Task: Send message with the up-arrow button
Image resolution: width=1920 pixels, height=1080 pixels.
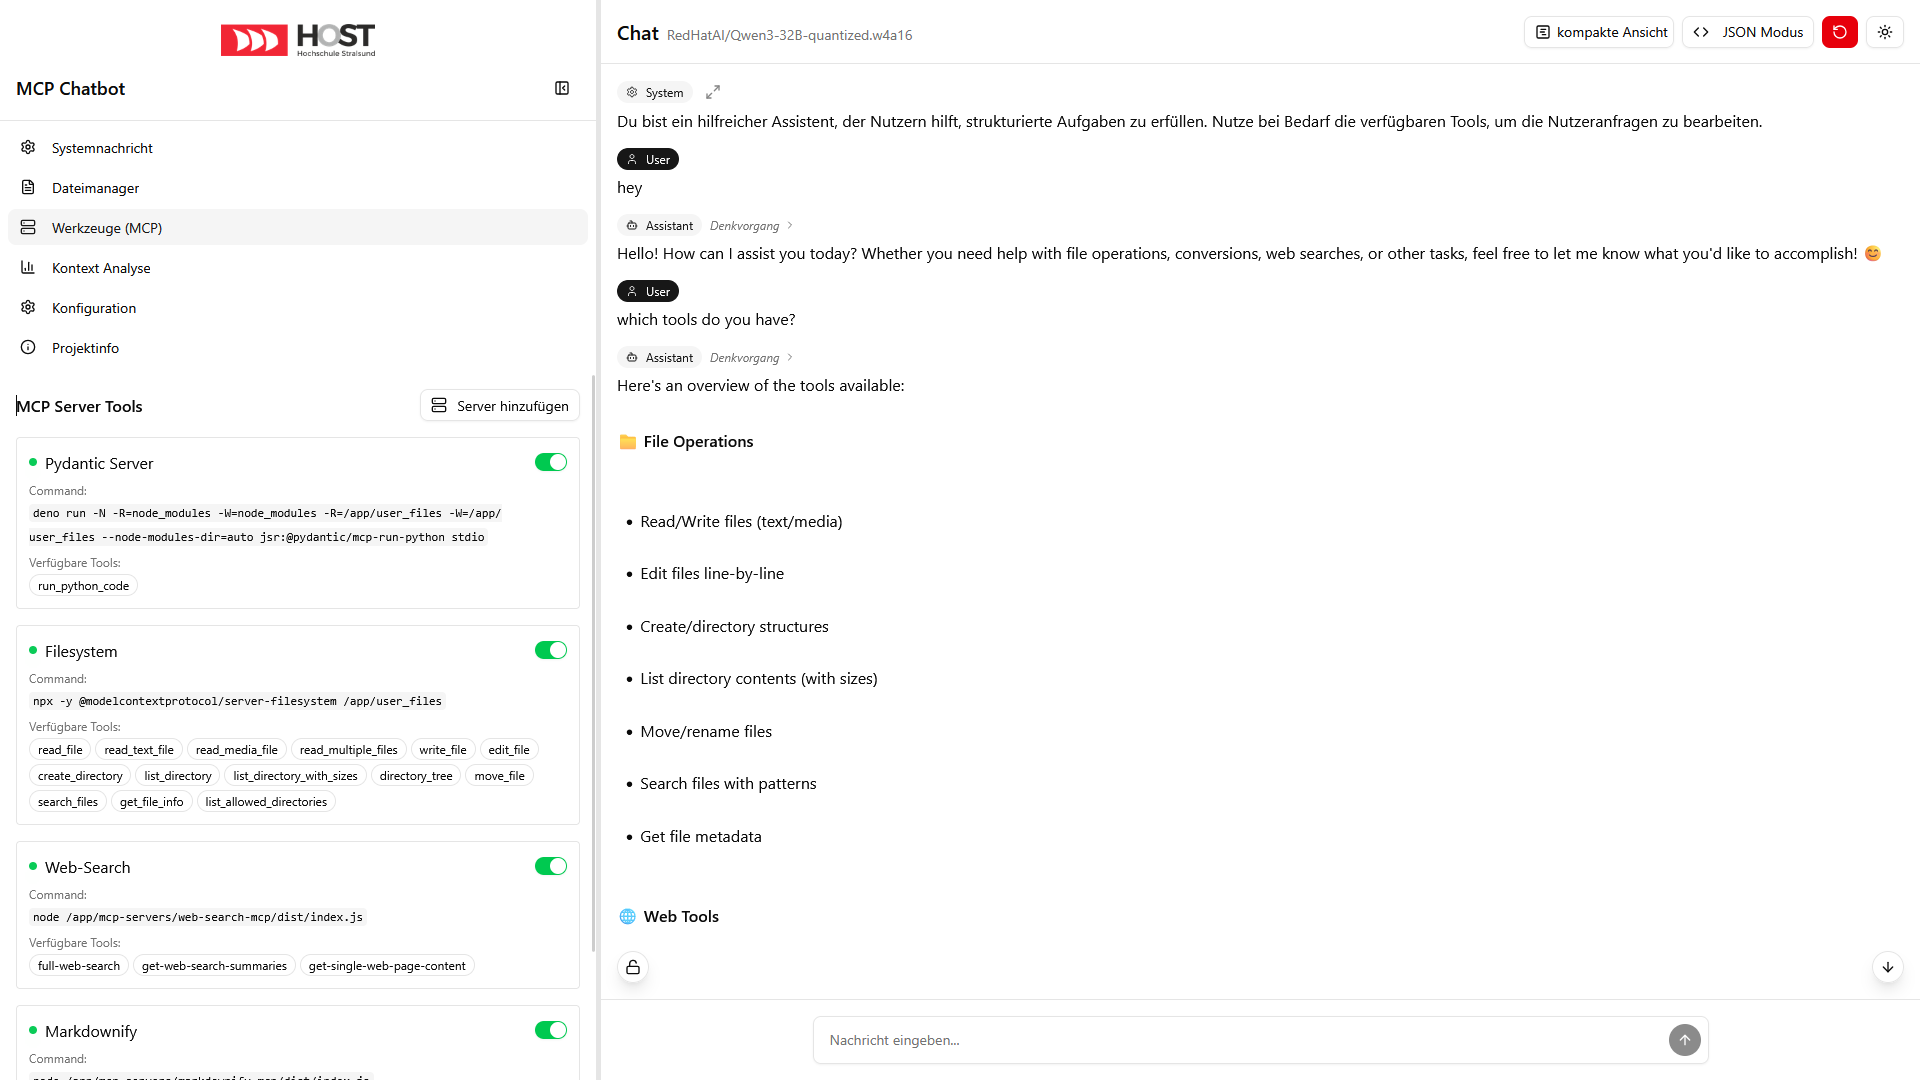Action: 1685,1040
